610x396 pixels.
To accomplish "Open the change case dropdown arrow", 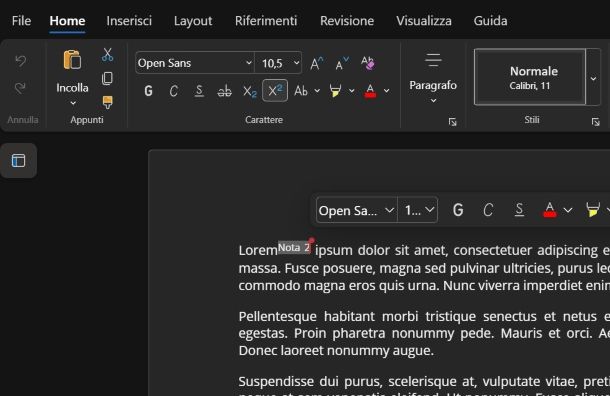I will 317,91.
